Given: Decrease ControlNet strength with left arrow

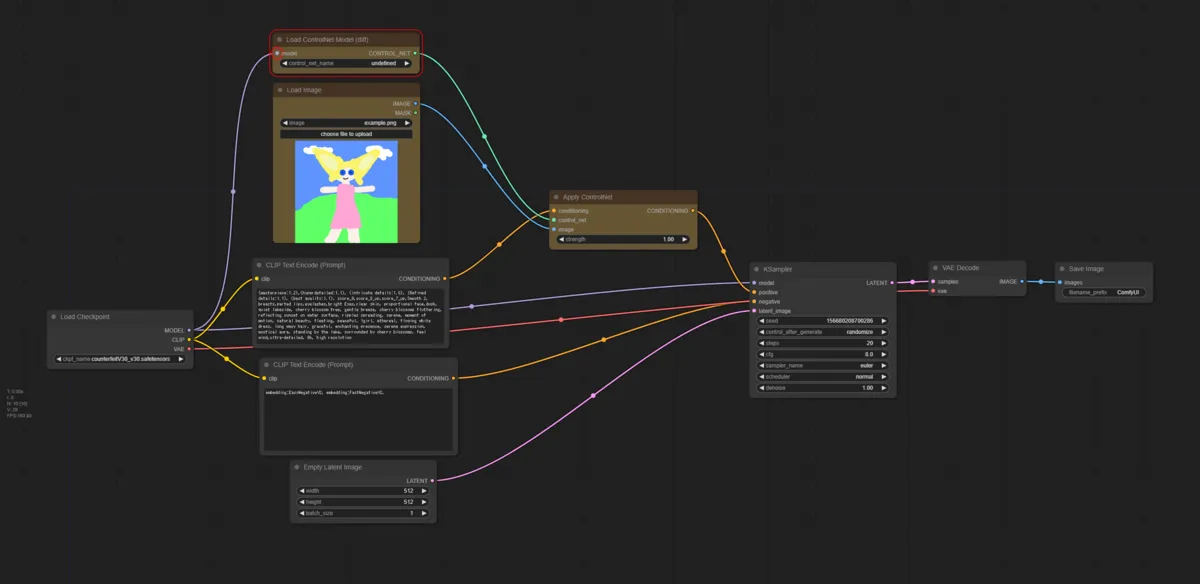Looking at the screenshot, I should click(x=561, y=240).
